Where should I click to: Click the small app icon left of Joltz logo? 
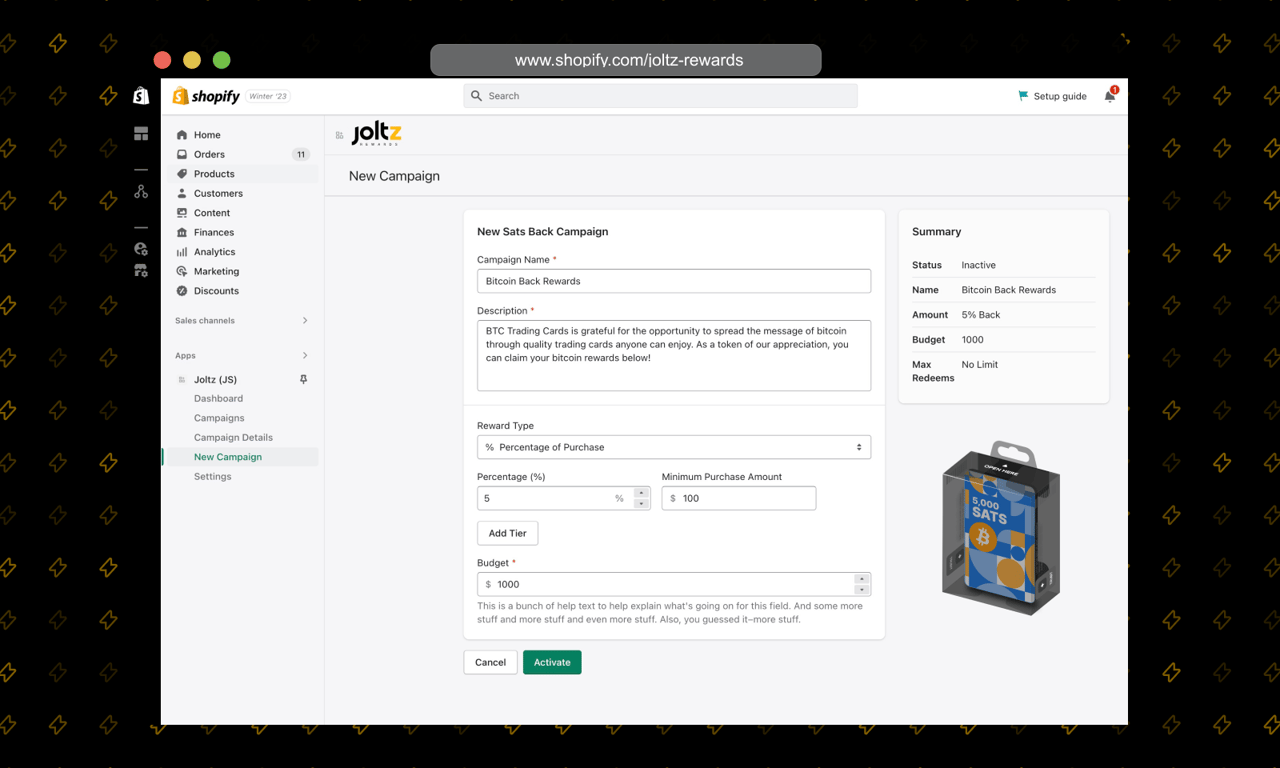(340, 135)
